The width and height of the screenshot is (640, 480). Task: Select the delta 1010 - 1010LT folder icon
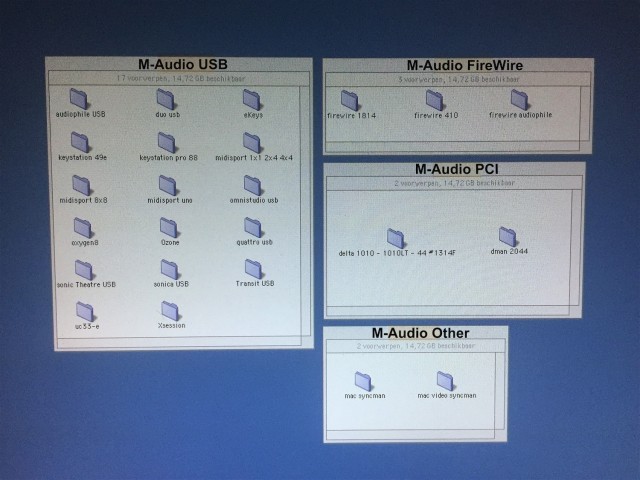tap(396, 238)
